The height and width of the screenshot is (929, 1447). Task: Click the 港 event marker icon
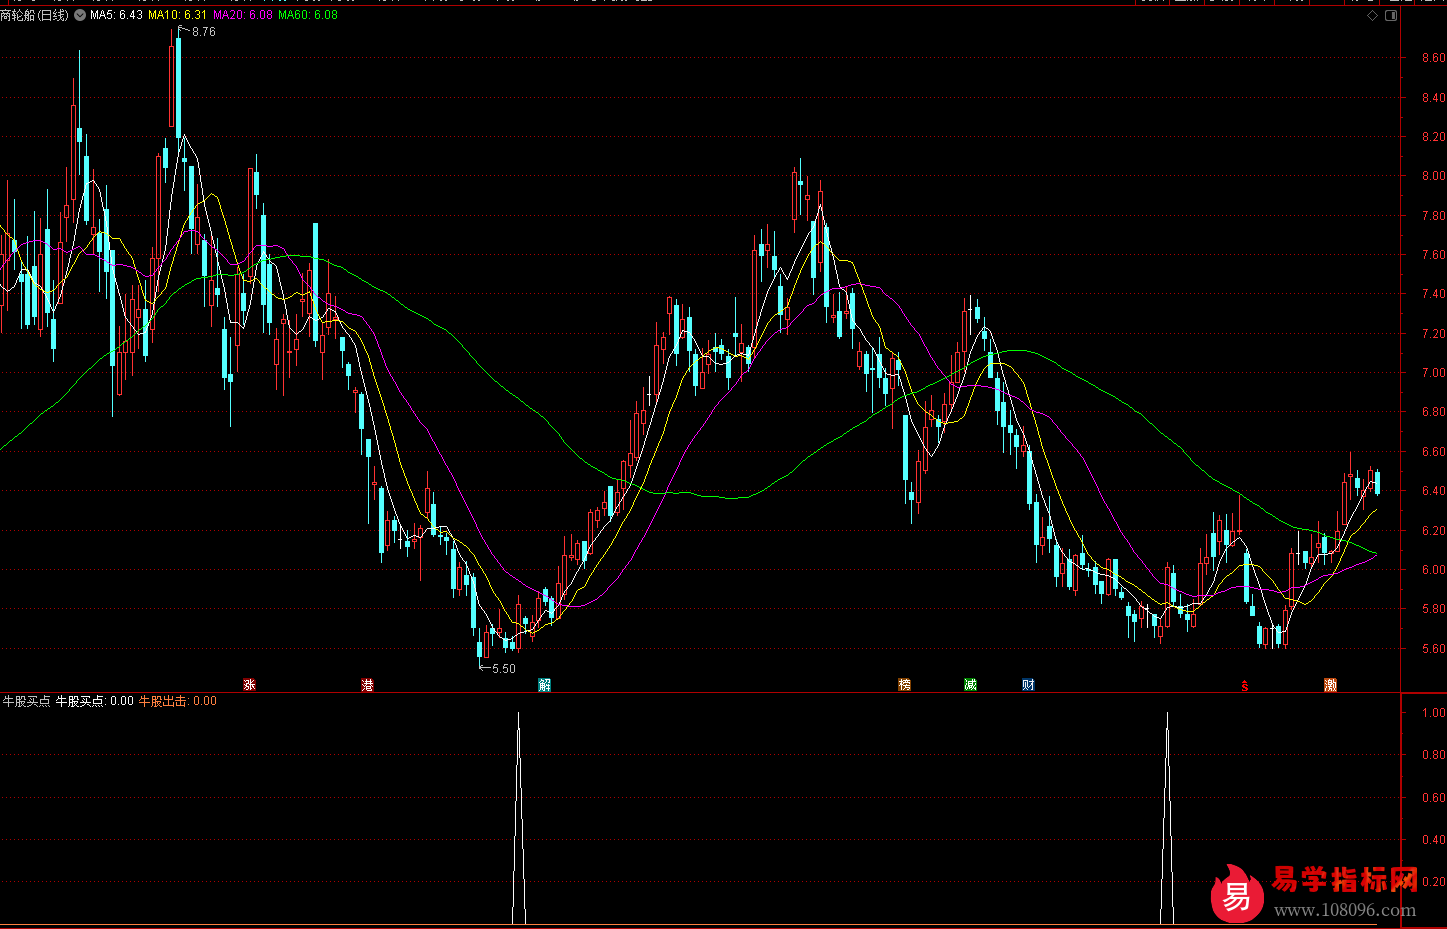coord(367,685)
